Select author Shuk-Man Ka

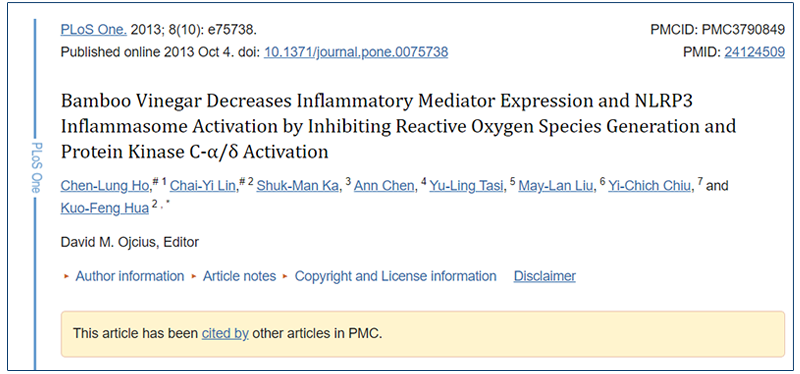click(x=297, y=186)
